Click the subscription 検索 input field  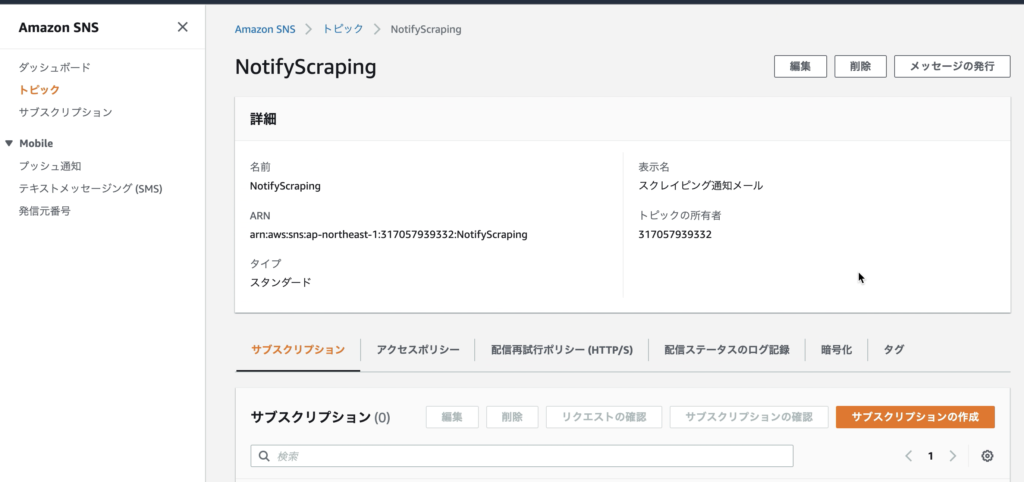[522, 456]
